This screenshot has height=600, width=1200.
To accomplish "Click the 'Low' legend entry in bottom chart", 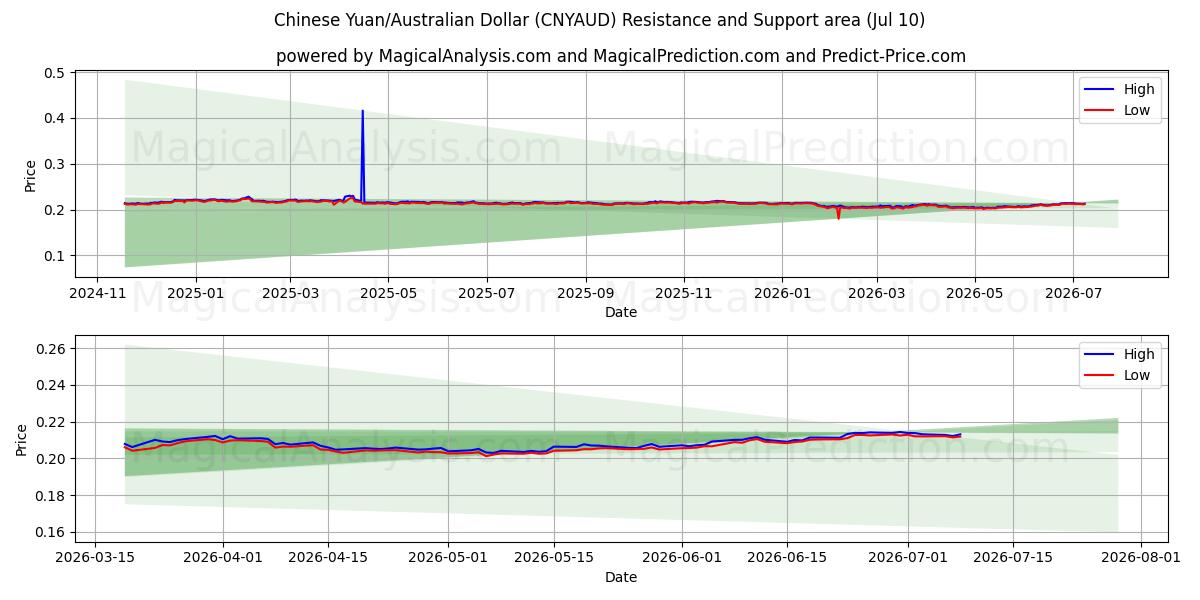I will [1137, 376].
